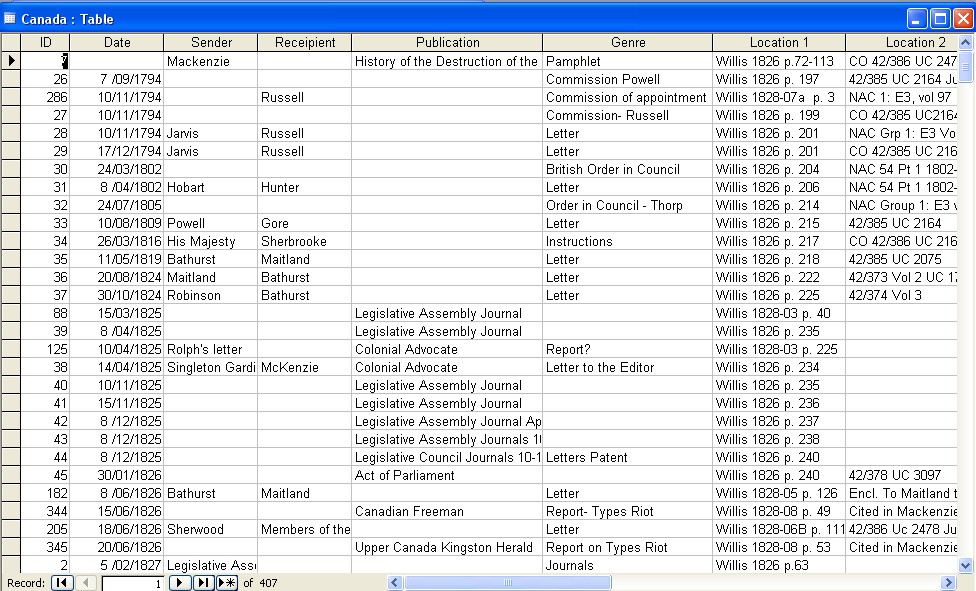
Task: Go to the first record
Action: click(x=62, y=583)
